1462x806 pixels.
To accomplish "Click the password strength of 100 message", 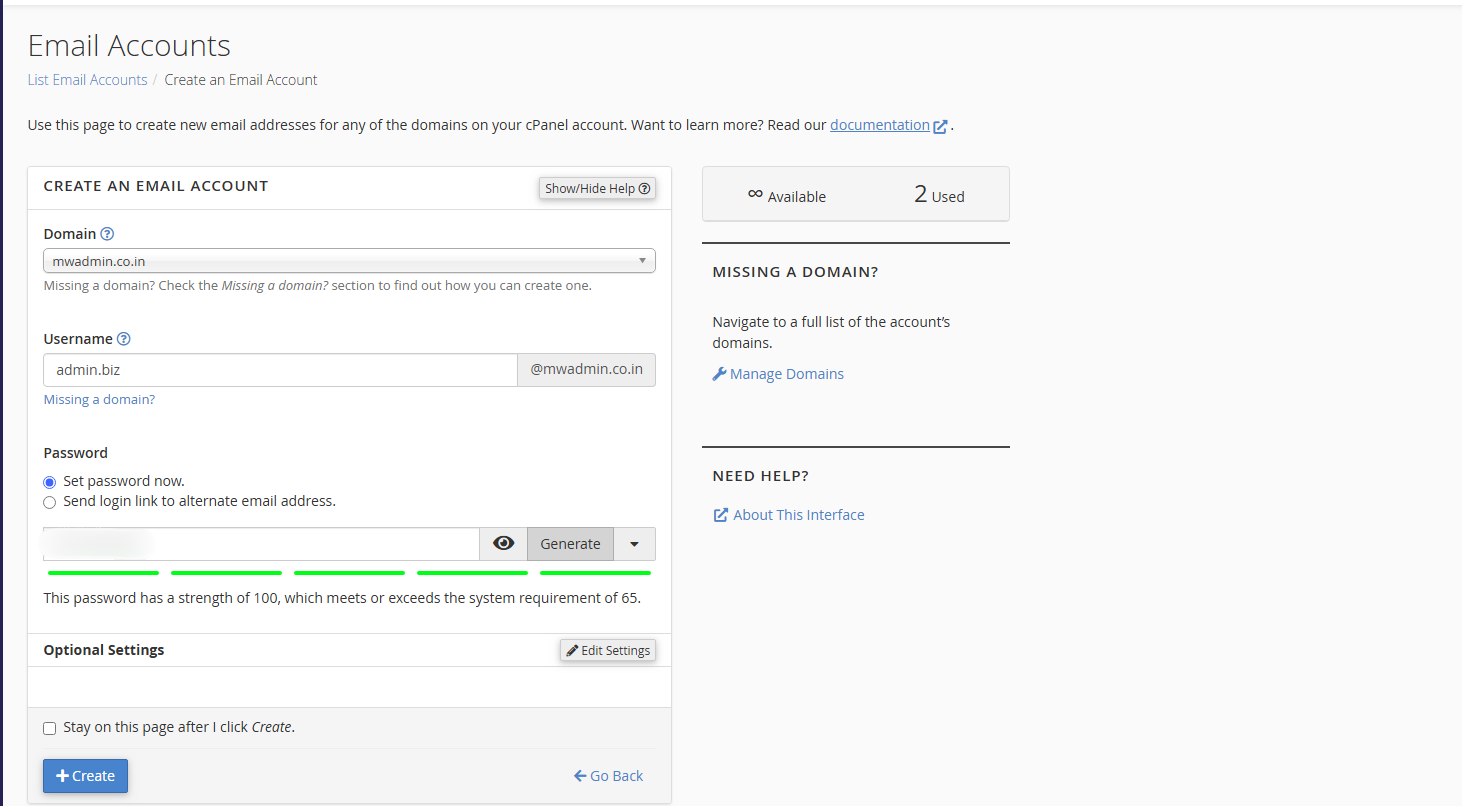I will click(x=342, y=599).
